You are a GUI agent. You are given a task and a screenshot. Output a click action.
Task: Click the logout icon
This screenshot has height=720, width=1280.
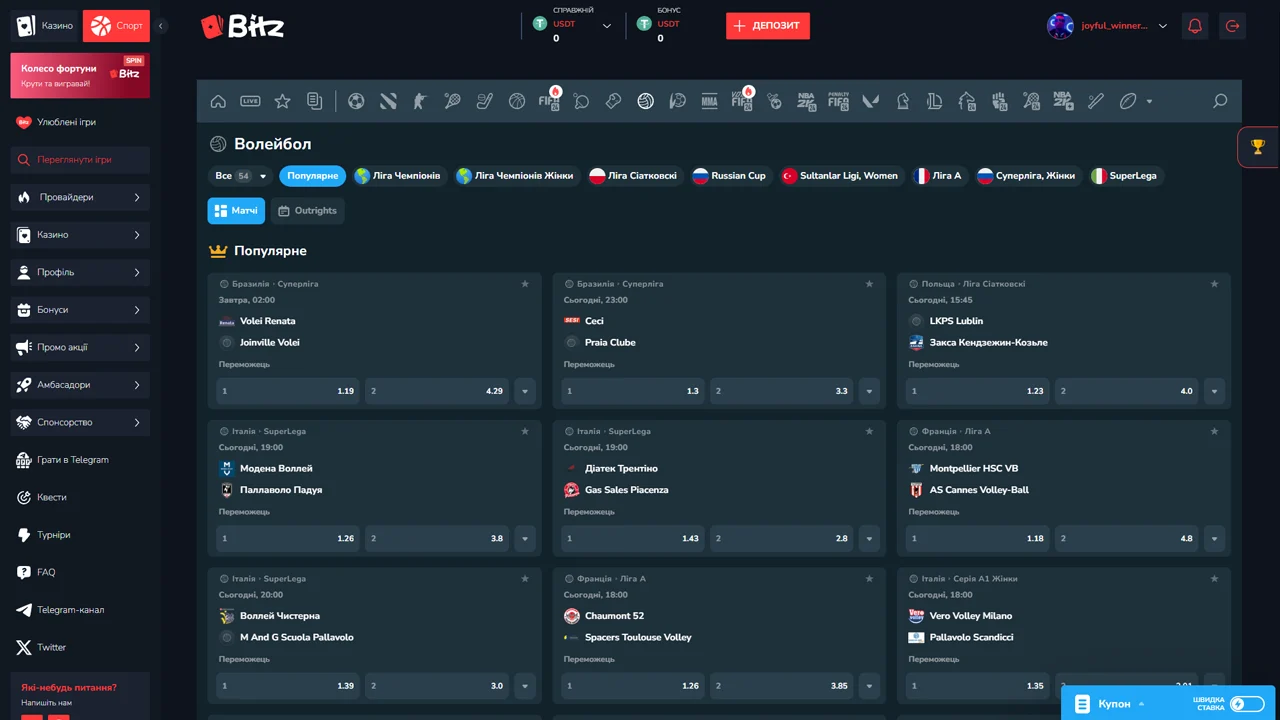coord(1232,26)
